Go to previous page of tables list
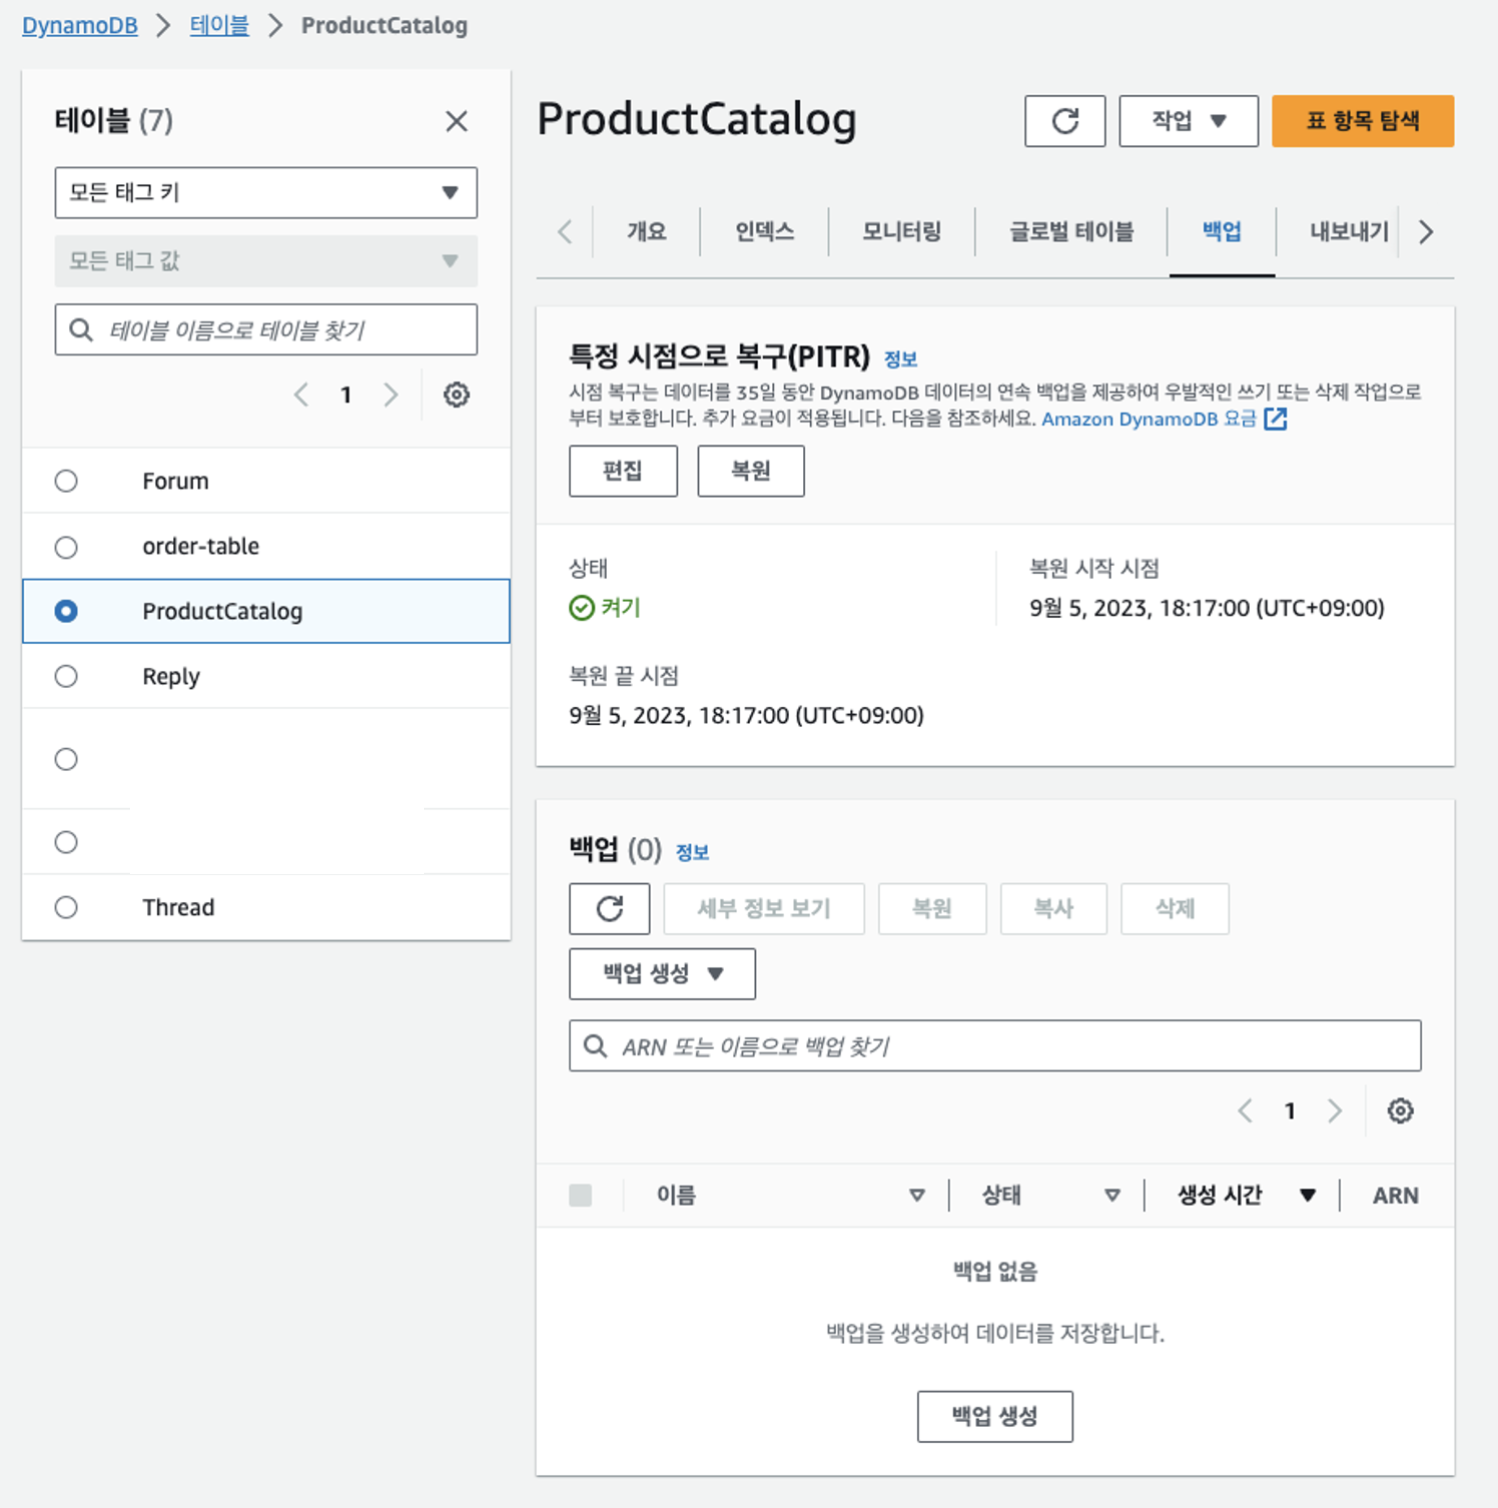This screenshot has height=1508, width=1498. [x=301, y=395]
